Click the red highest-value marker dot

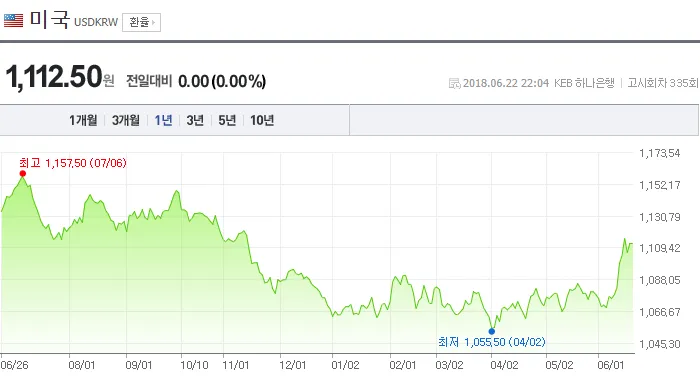click(23, 174)
